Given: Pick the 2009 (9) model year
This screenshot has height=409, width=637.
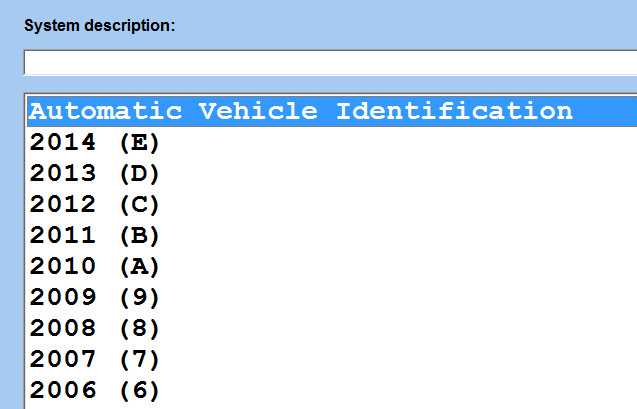Looking at the screenshot, I should [332, 296].
